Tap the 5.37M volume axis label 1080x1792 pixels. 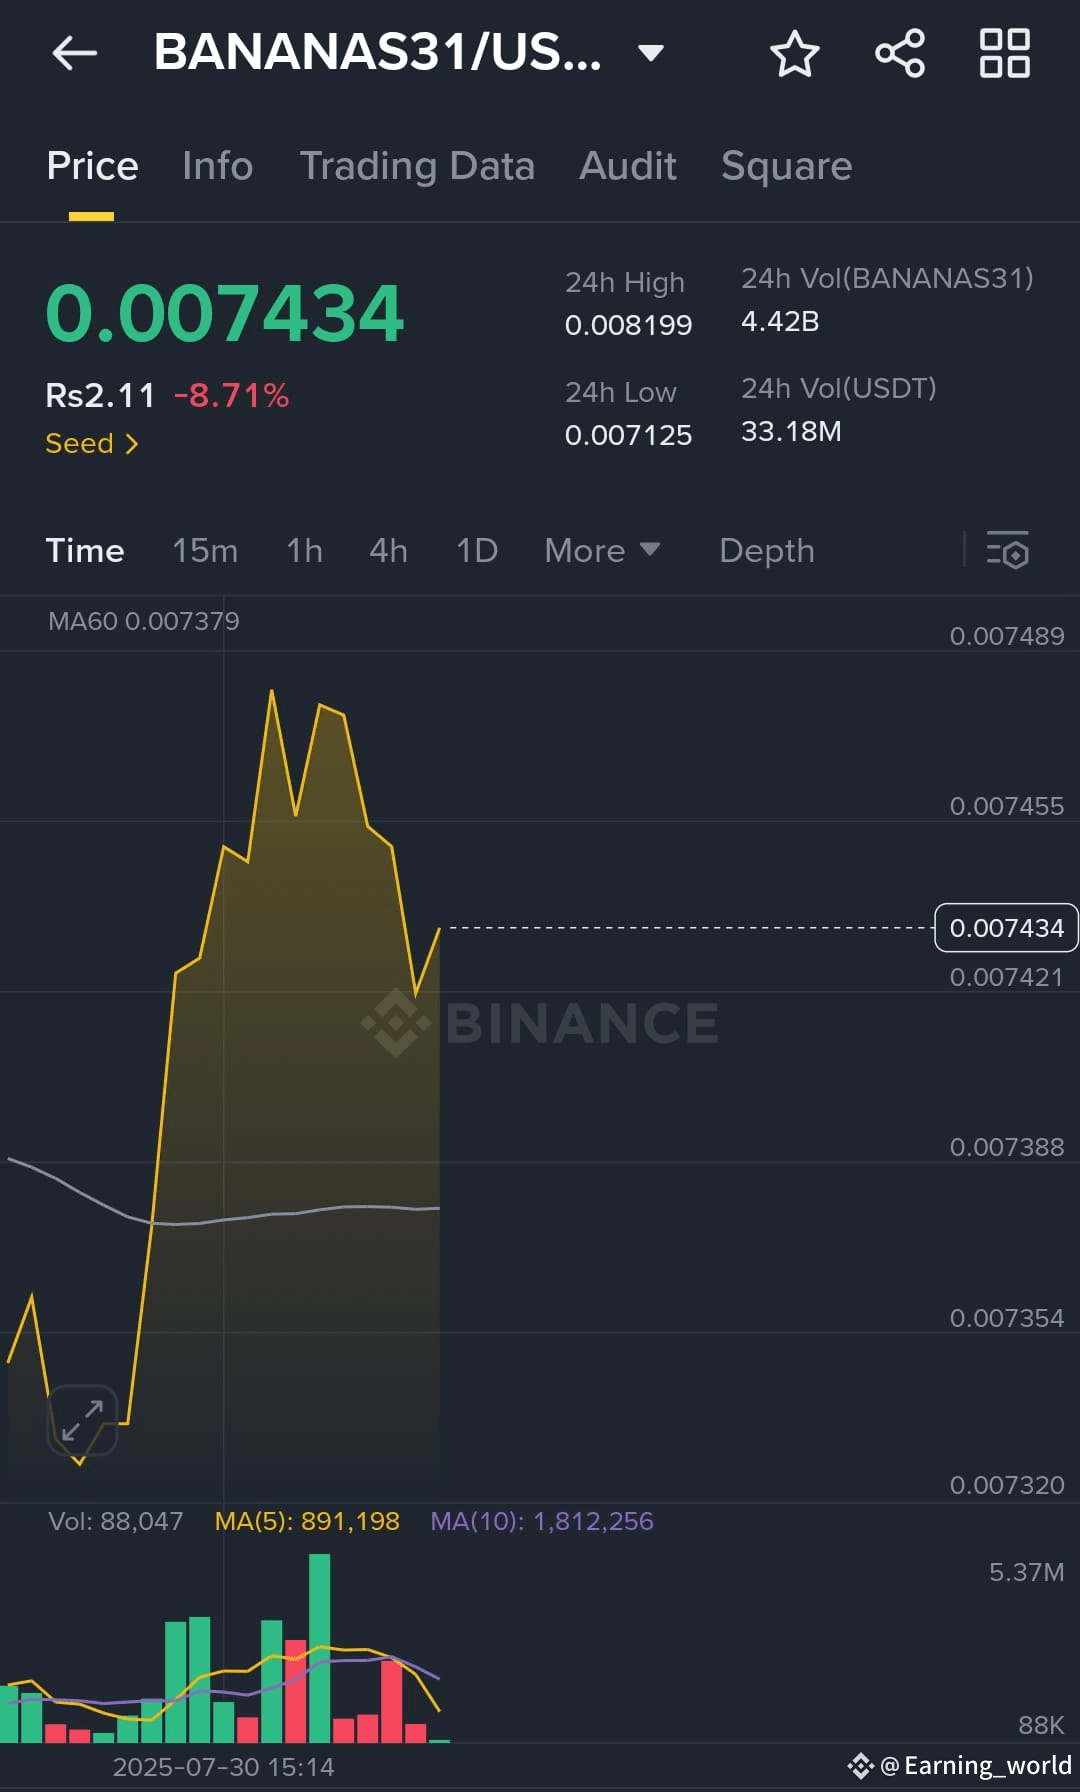coord(1027,1572)
